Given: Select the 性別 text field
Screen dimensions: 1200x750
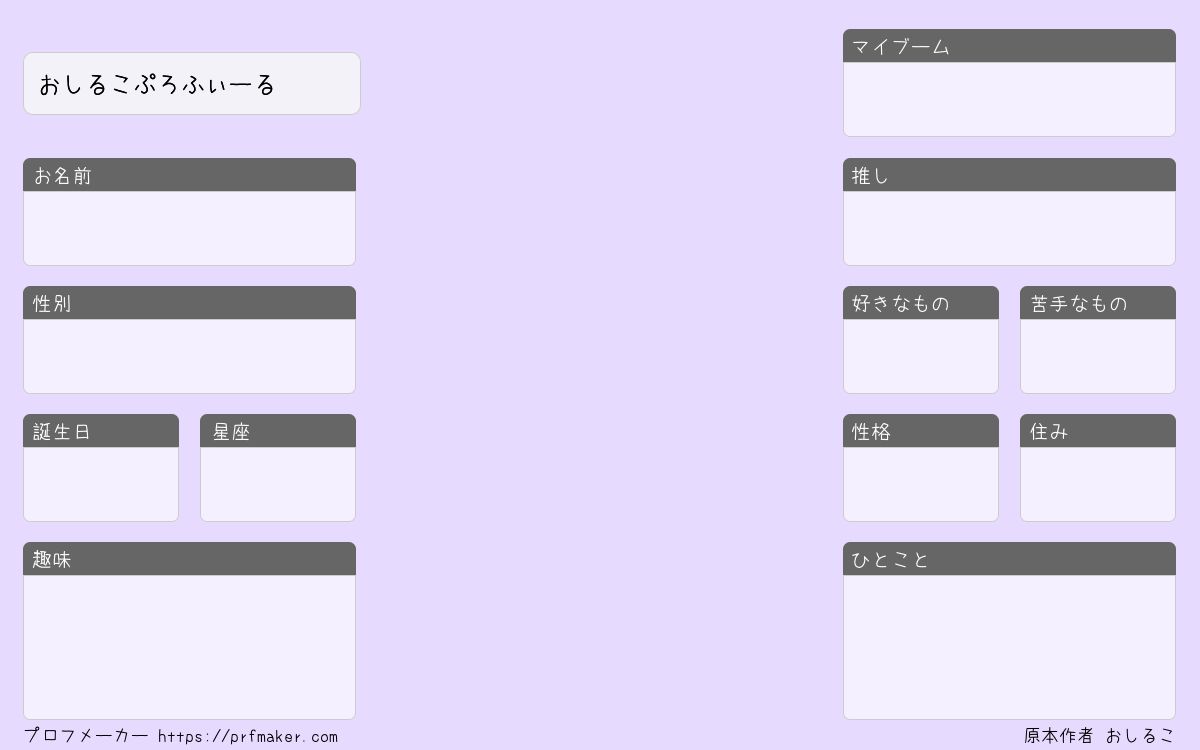Looking at the screenshot, I should [x=189, y=356].
